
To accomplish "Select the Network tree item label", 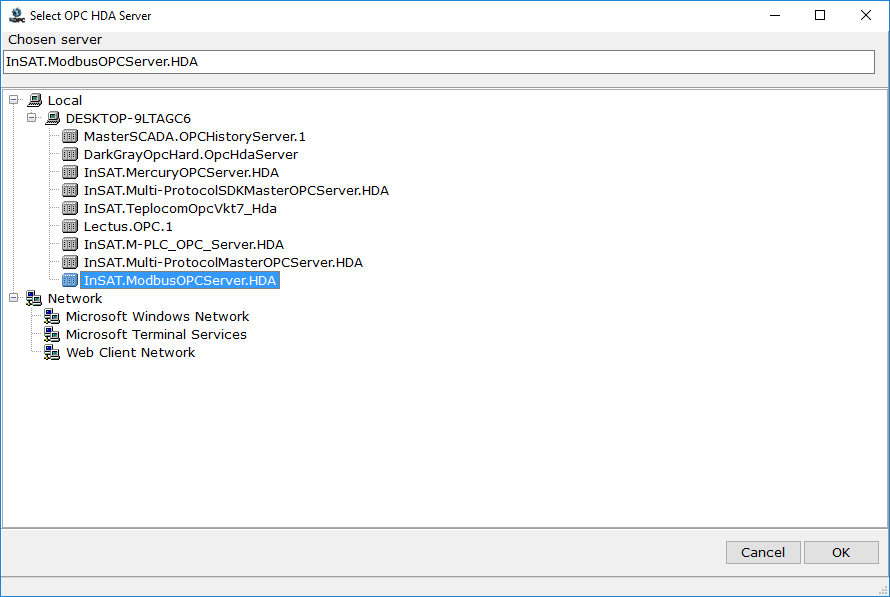I will pos(75,298).
